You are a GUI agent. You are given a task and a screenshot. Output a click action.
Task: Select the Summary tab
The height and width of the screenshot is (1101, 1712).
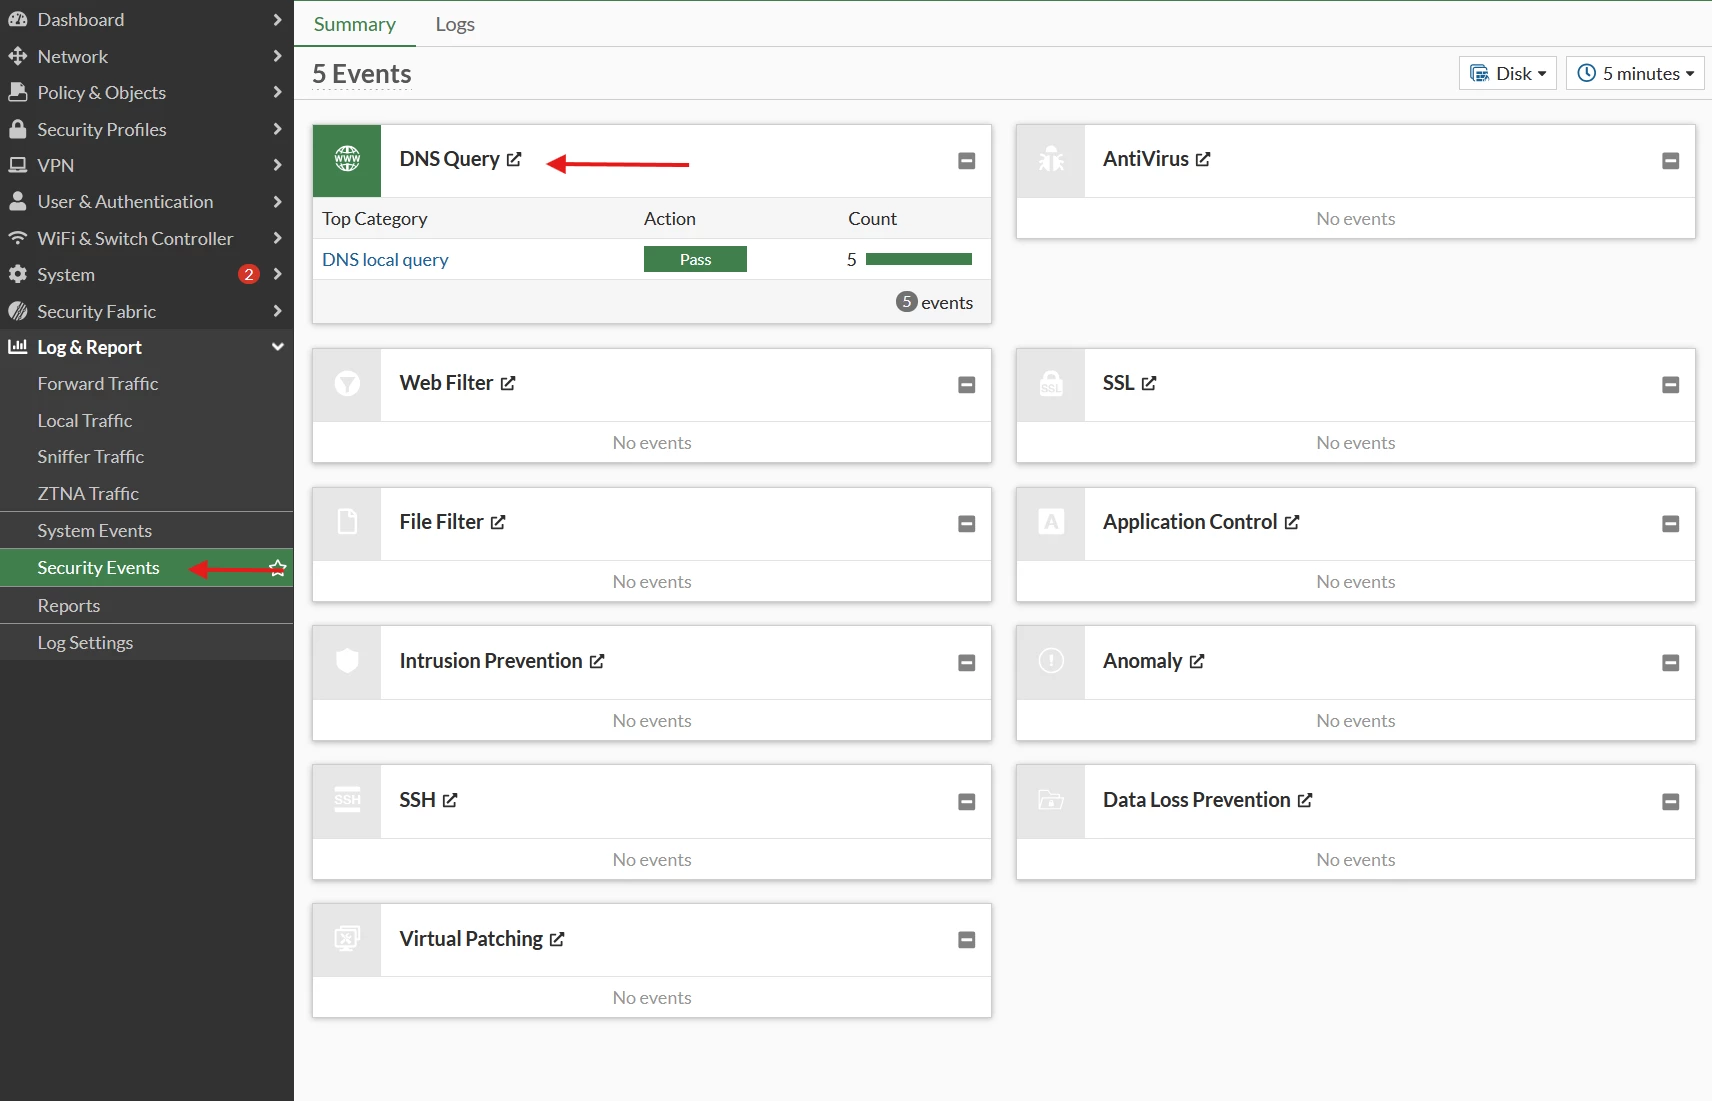click(355, 24)
